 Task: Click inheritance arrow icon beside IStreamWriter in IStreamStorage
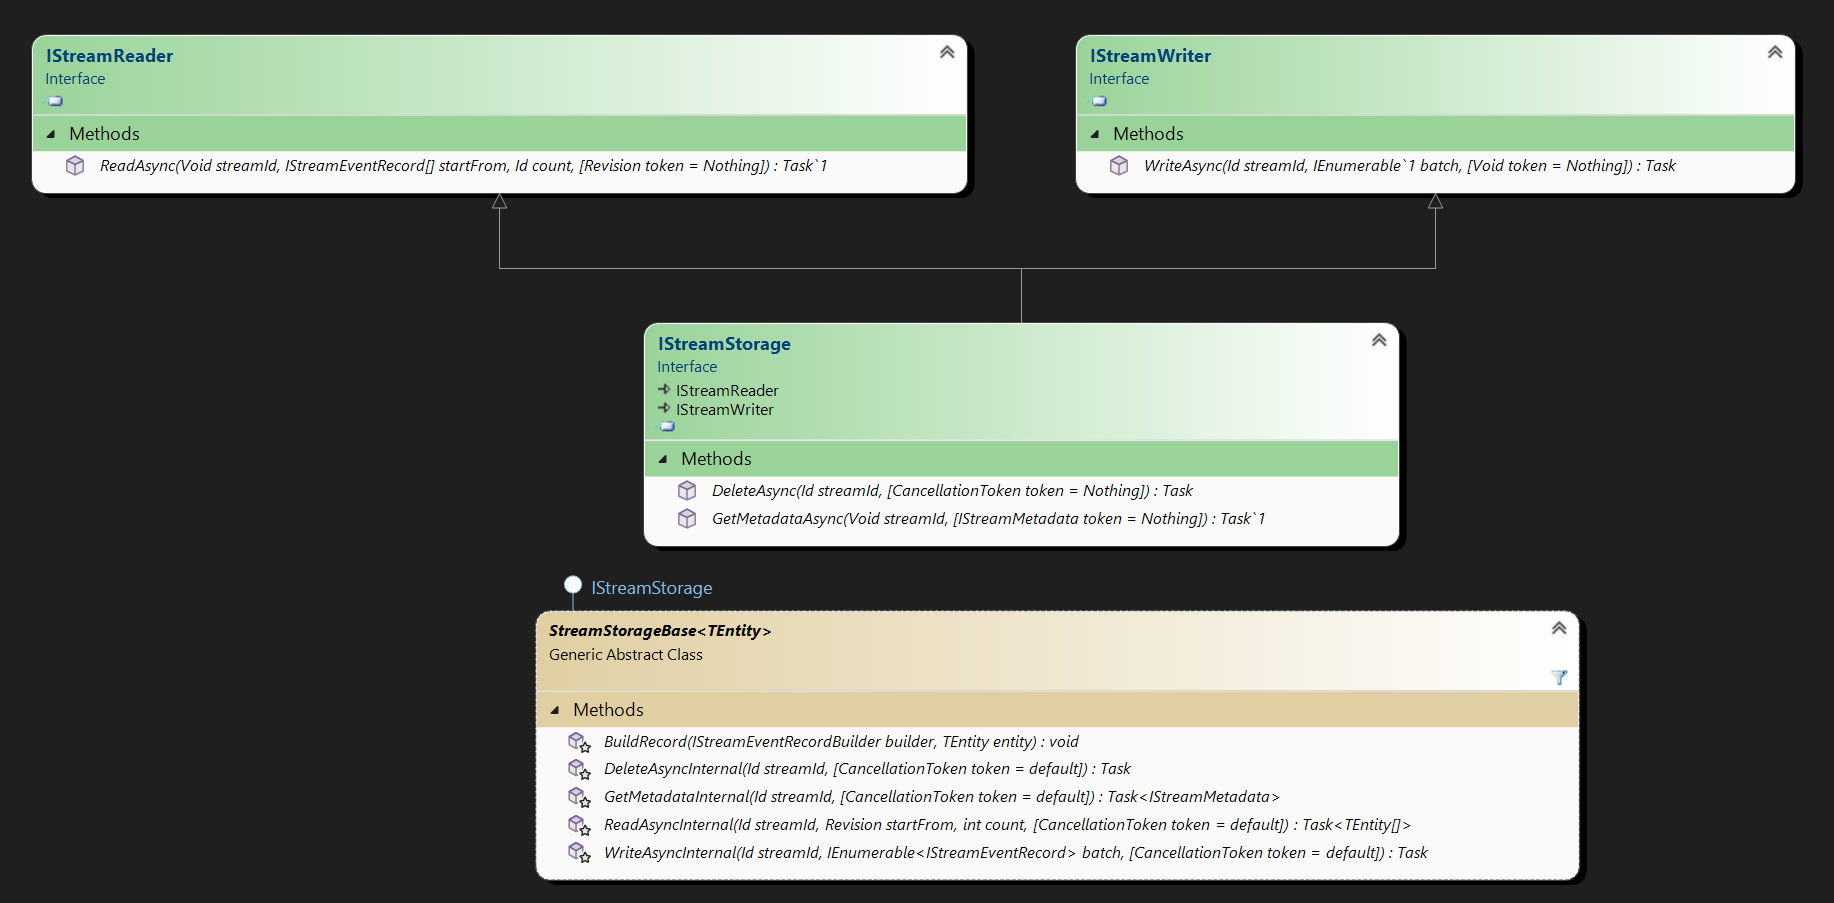[664, 408]
